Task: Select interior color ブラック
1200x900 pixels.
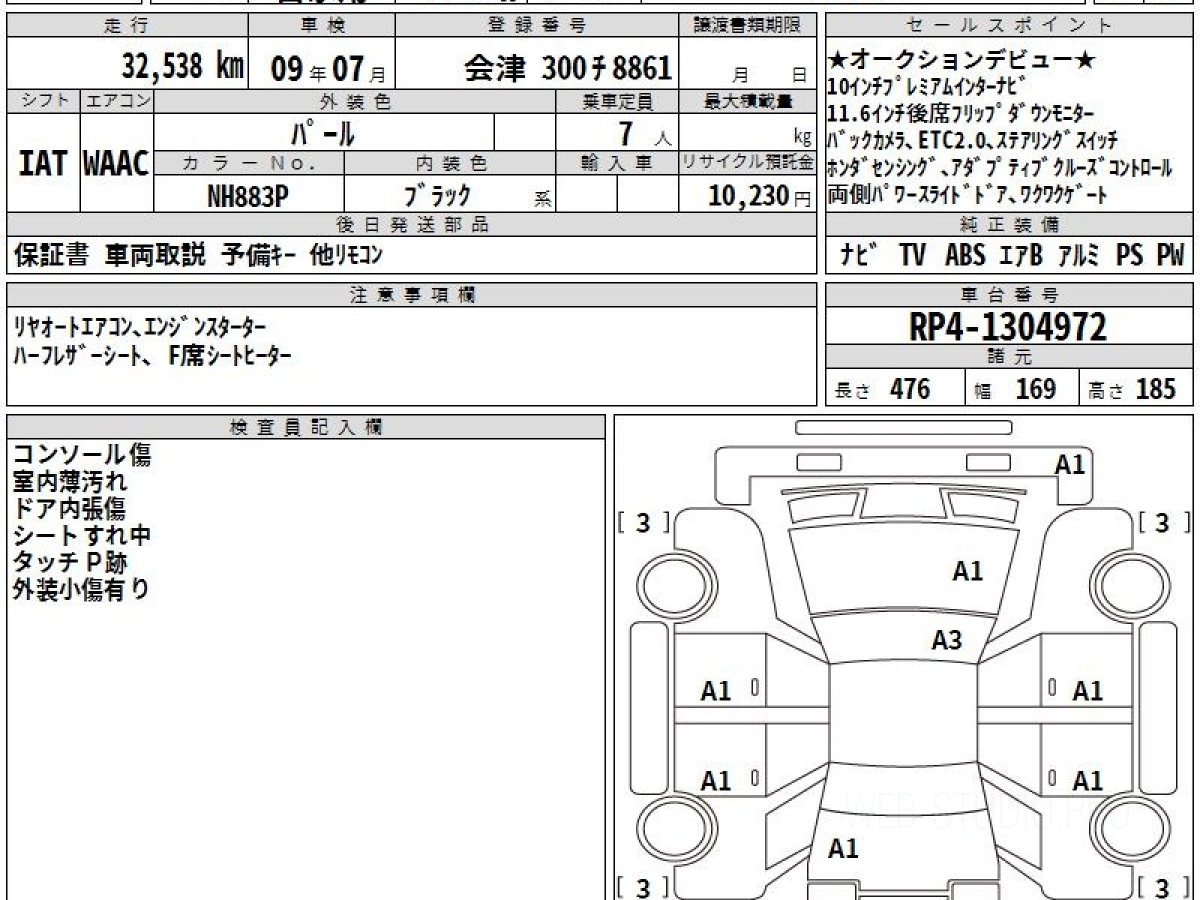Action: click(436, 196)
